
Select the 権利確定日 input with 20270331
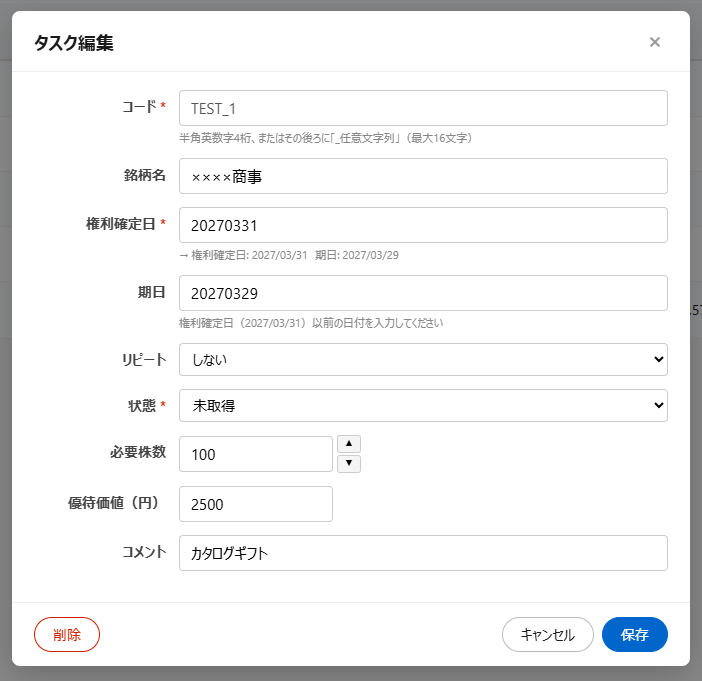pos(422,225)
